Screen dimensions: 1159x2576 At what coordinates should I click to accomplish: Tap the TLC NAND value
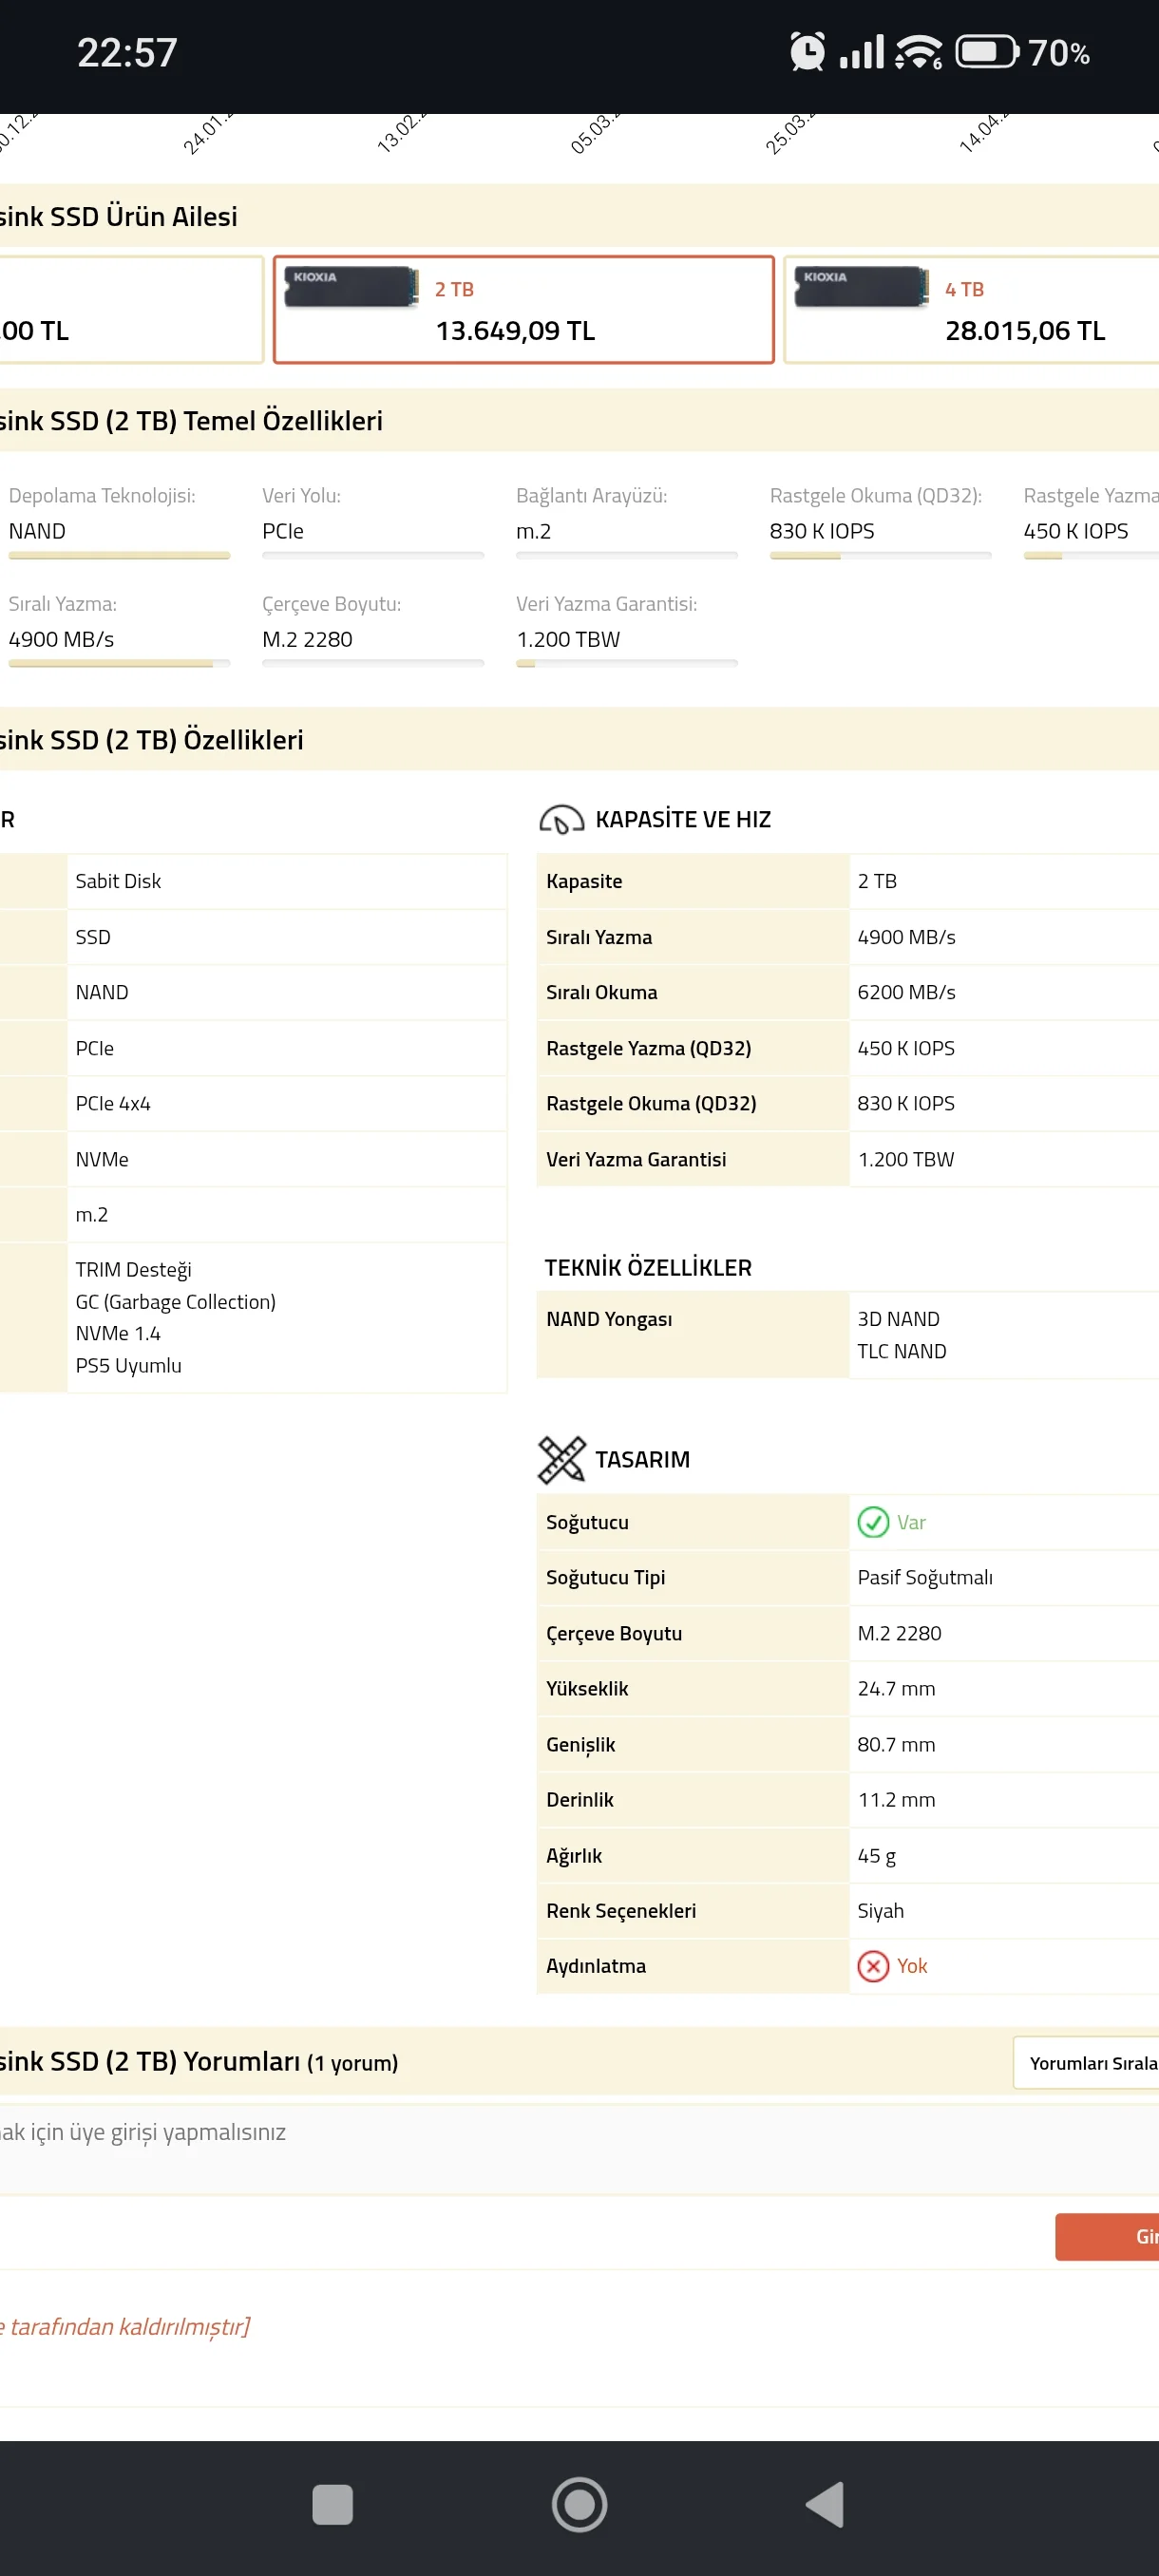(902, 1351)
